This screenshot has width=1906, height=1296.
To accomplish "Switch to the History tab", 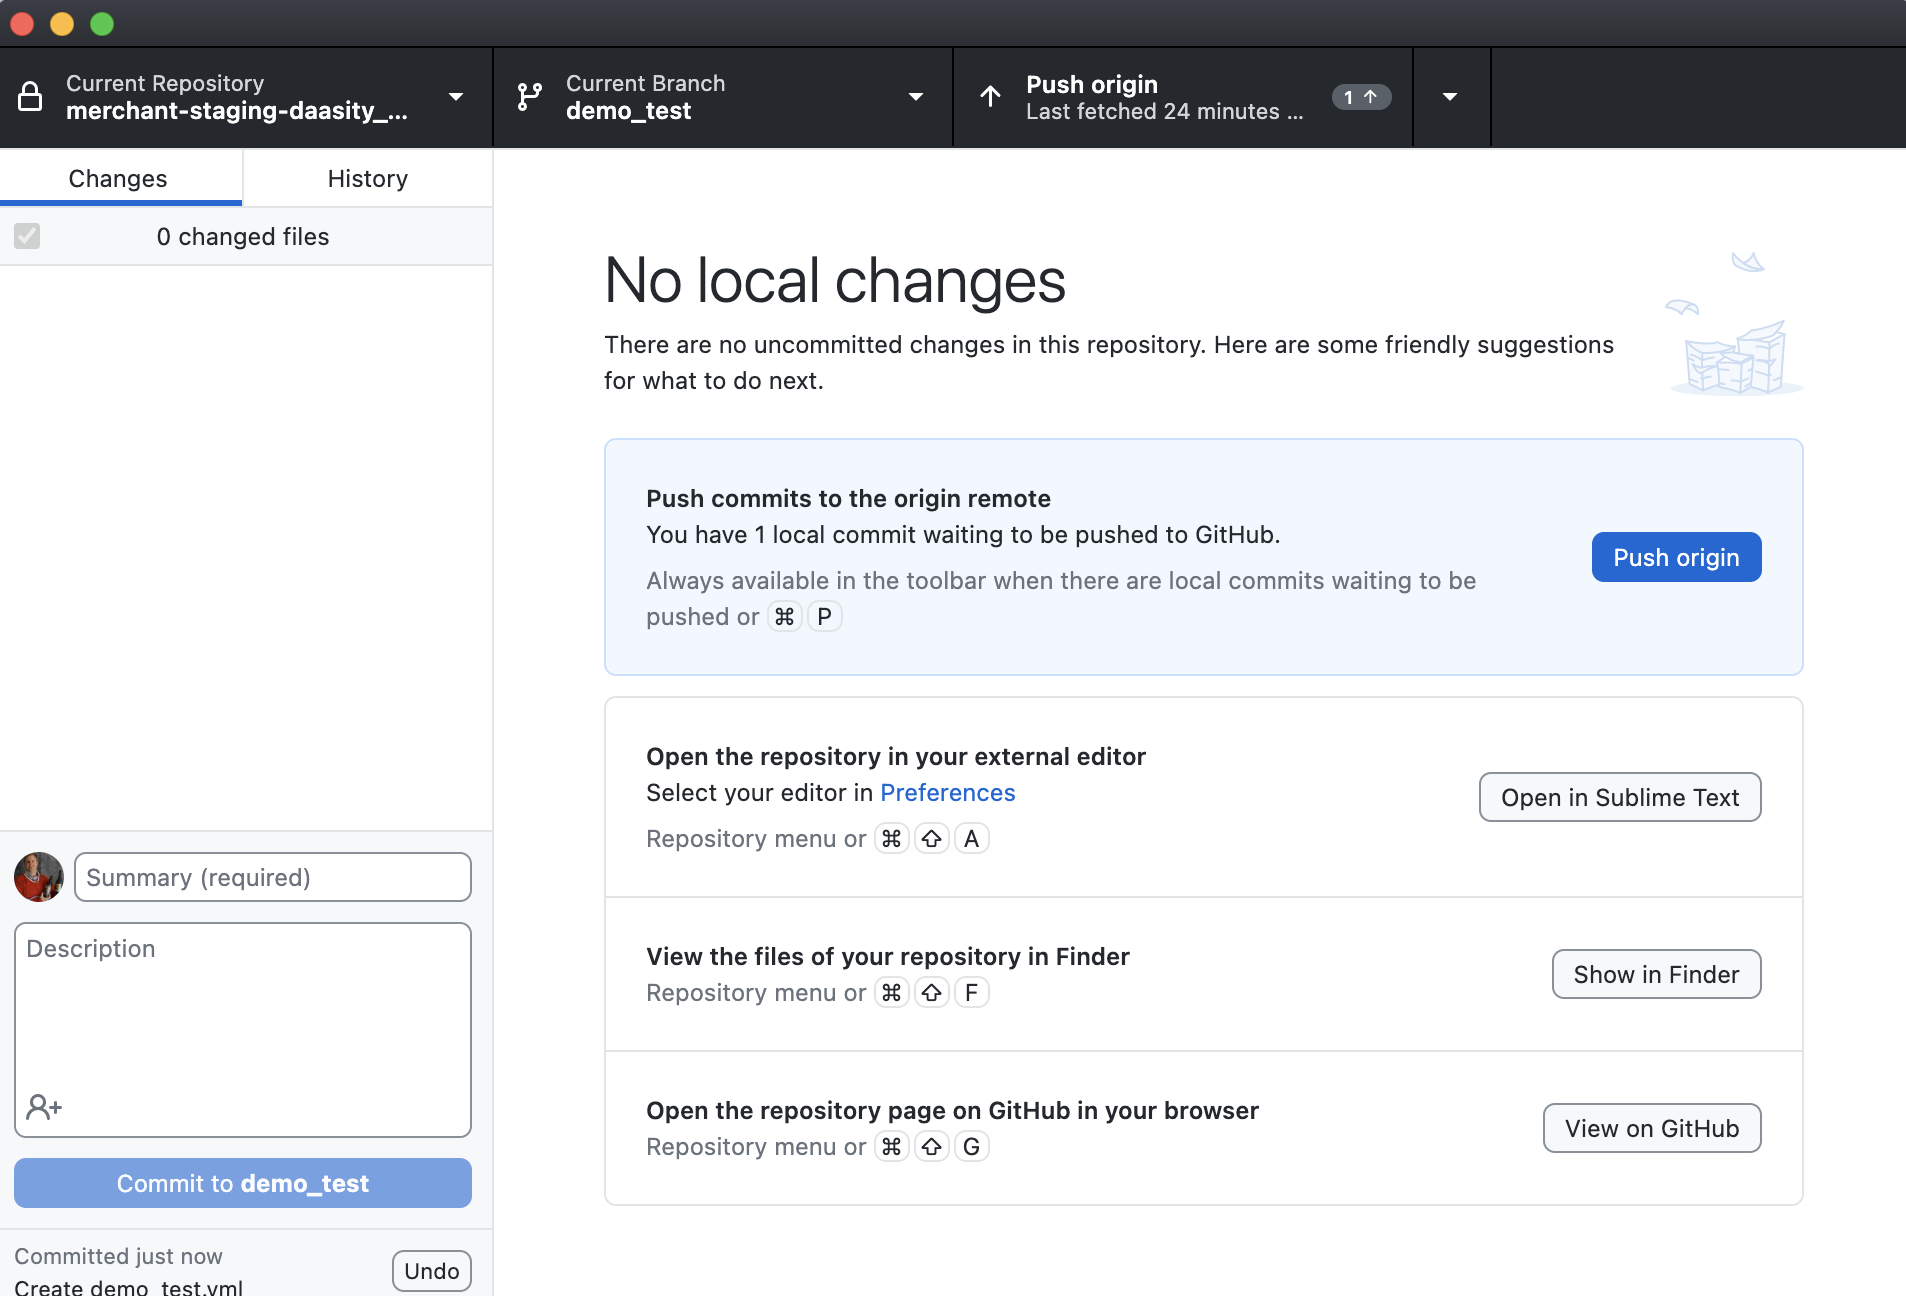I will click(x=367, y=179).
